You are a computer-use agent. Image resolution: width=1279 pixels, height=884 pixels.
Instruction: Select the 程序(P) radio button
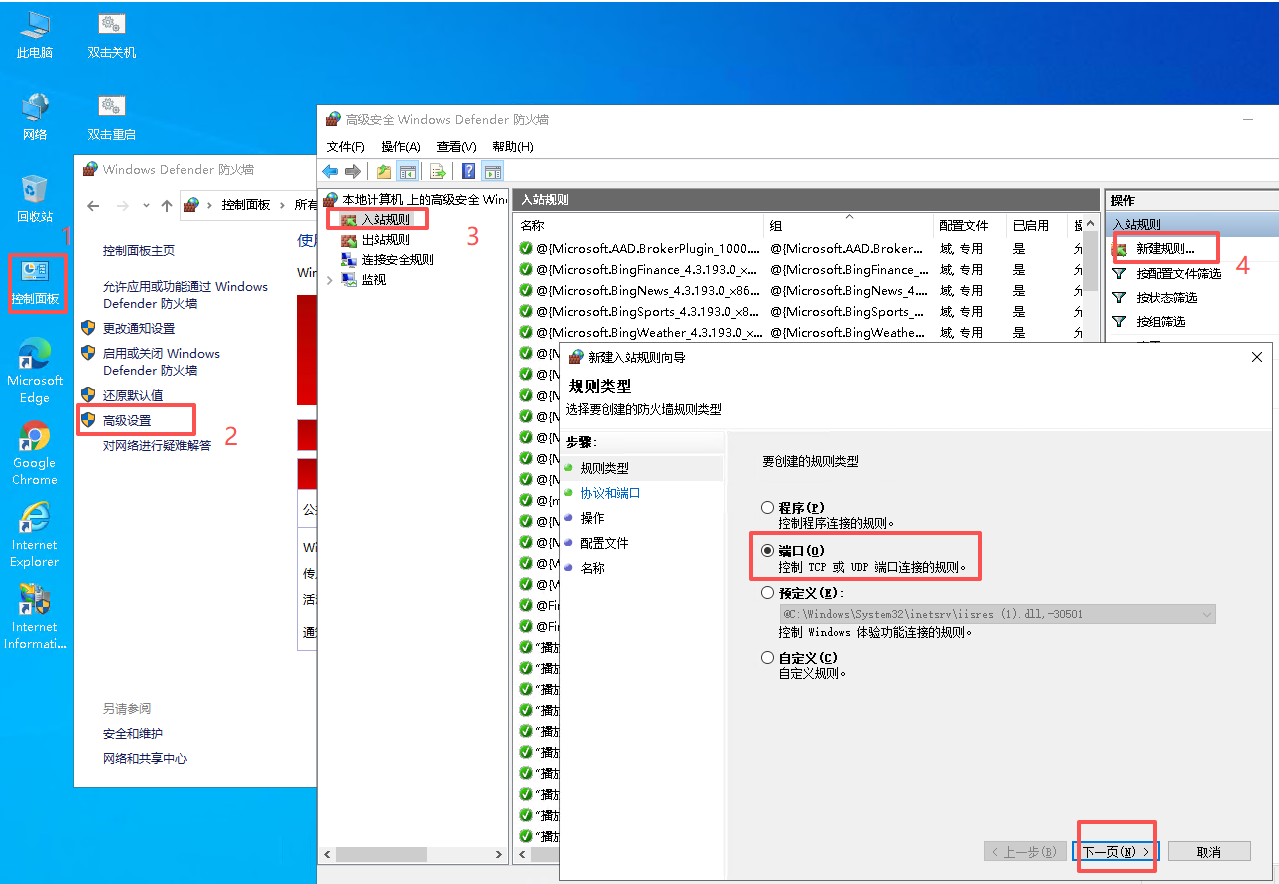coord(768,508)
